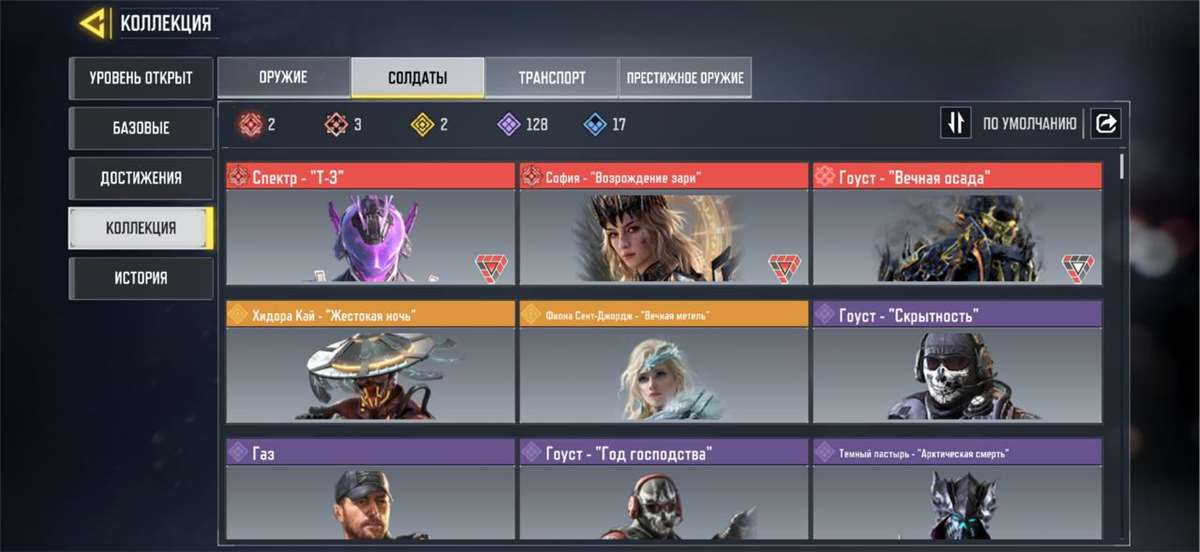Open the Престижное оружие tab
Screen dimensions: 1200x552
pyautogui.click(x=685, y=77)
